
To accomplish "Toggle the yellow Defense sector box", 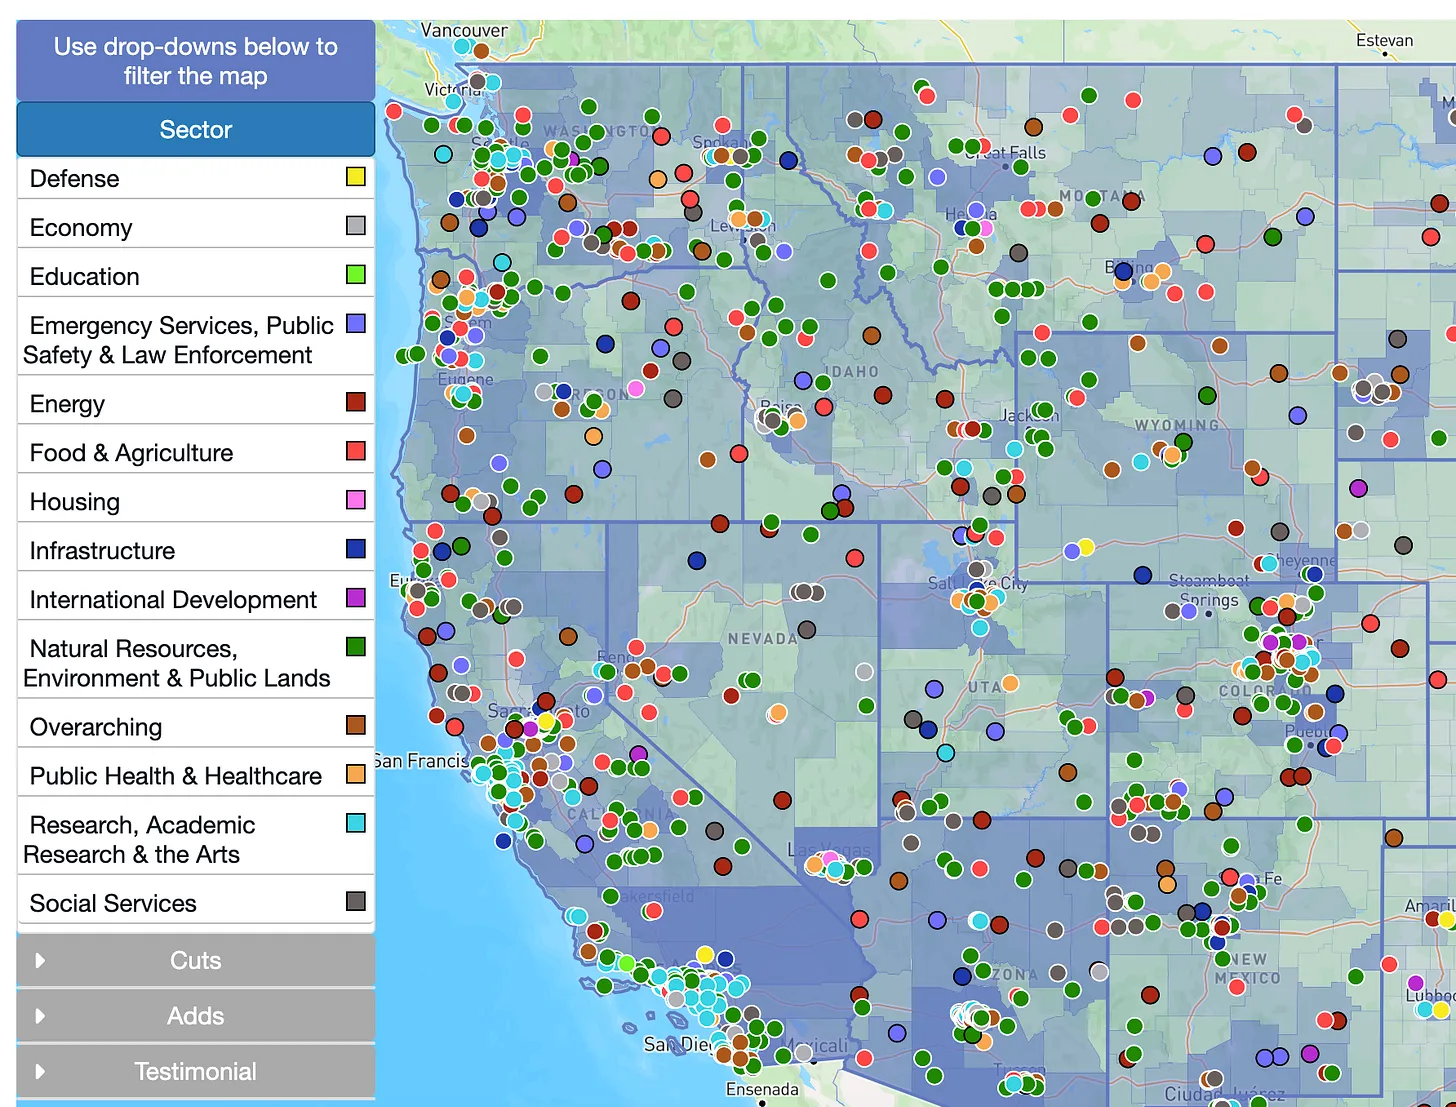I will [355, 177].
